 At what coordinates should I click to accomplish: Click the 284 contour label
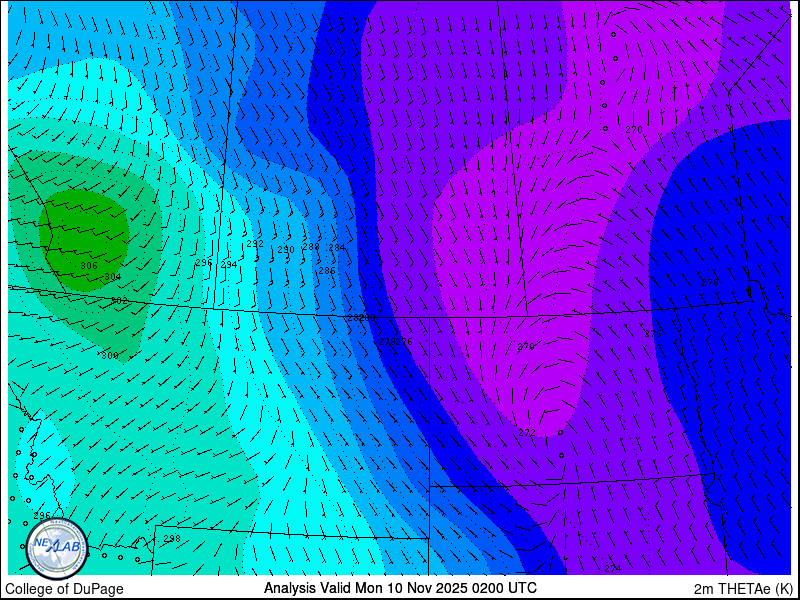pyautogui.click(x=337, y=247)
